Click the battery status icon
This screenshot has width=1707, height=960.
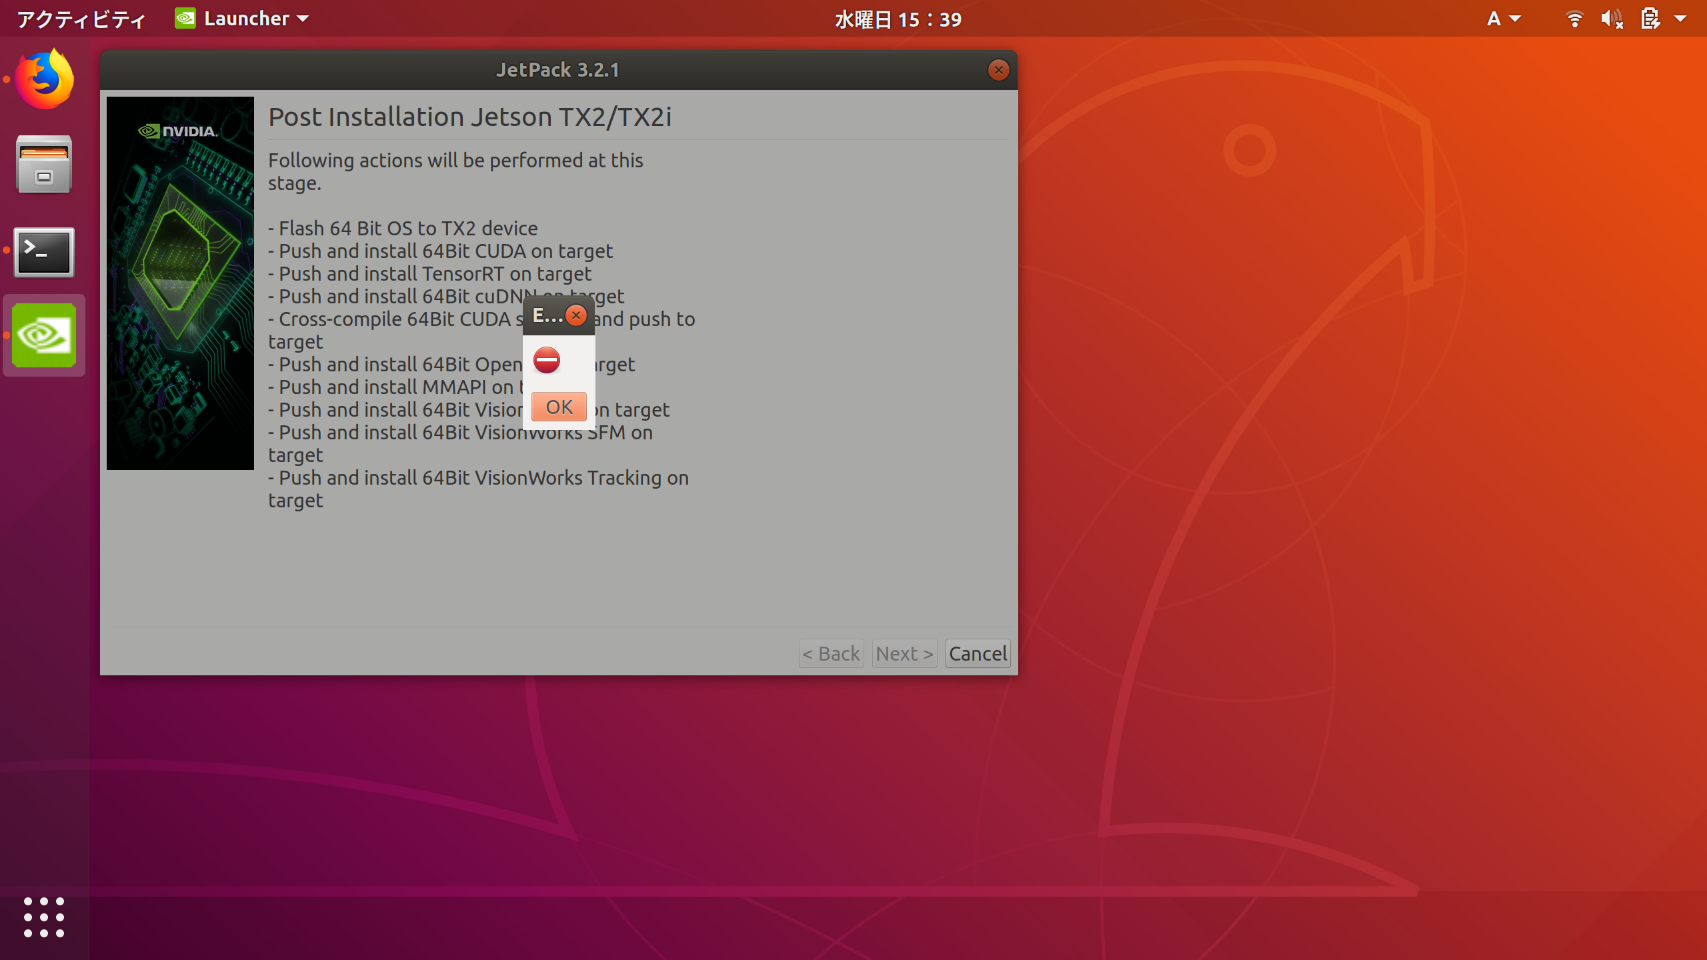[x=1651, y=19]
